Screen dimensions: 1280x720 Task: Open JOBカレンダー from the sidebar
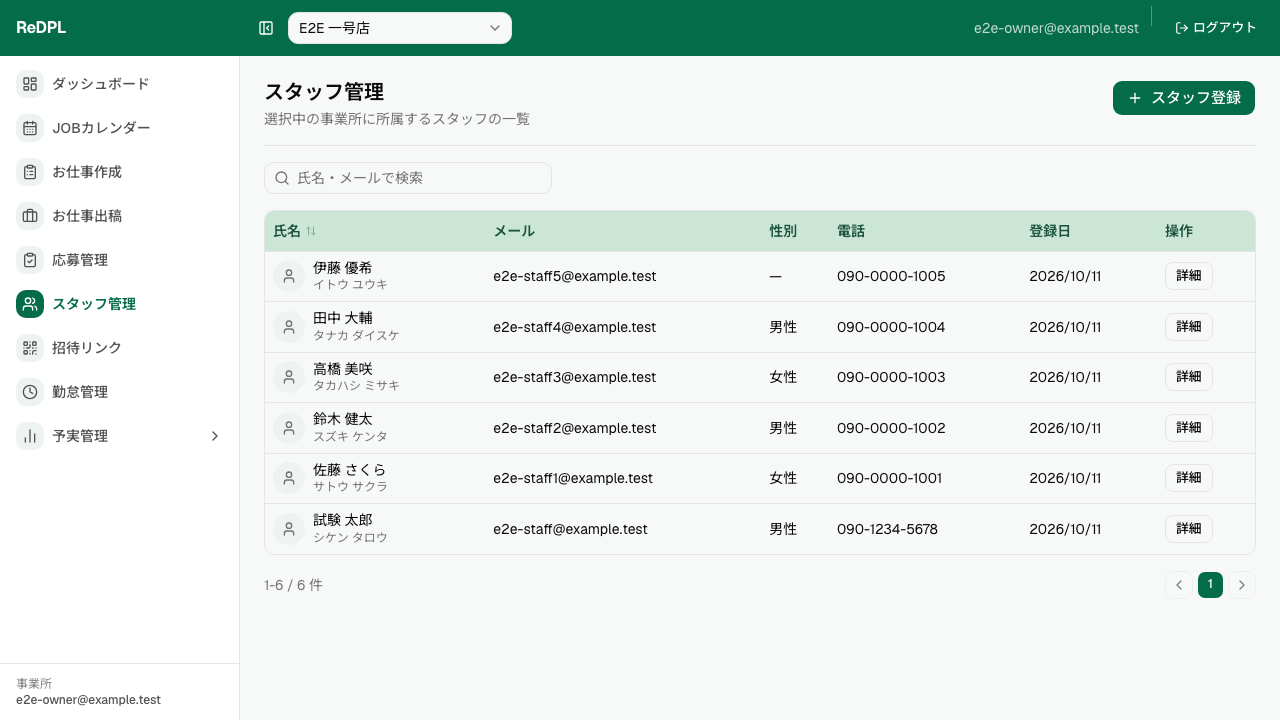[120, 128]
